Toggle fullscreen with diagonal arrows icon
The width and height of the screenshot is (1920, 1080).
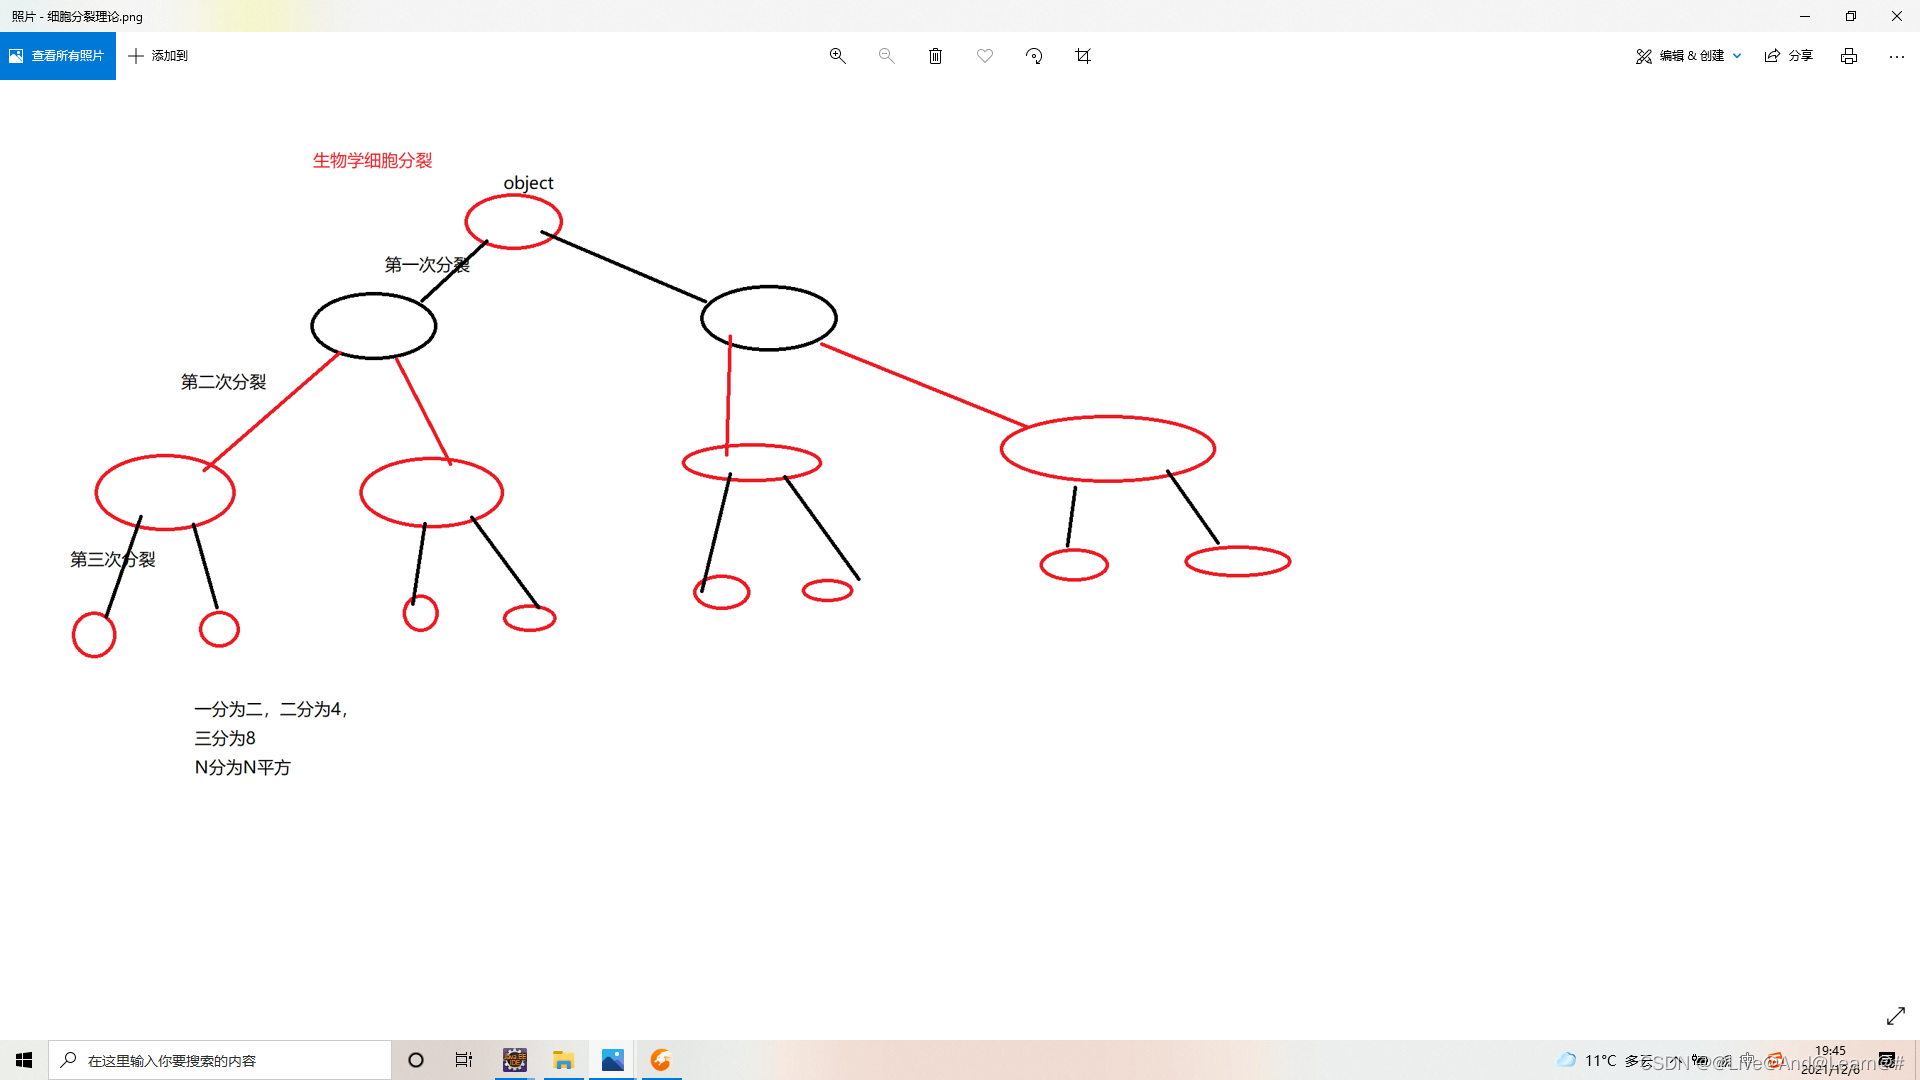(x=1895, y=1016)
